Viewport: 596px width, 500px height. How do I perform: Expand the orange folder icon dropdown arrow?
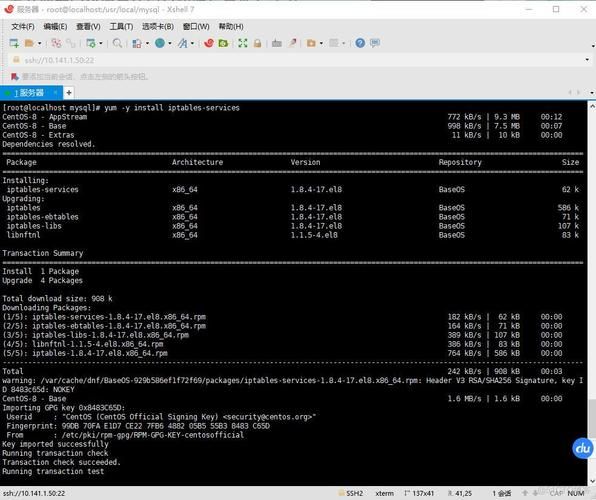coord(321,43)
